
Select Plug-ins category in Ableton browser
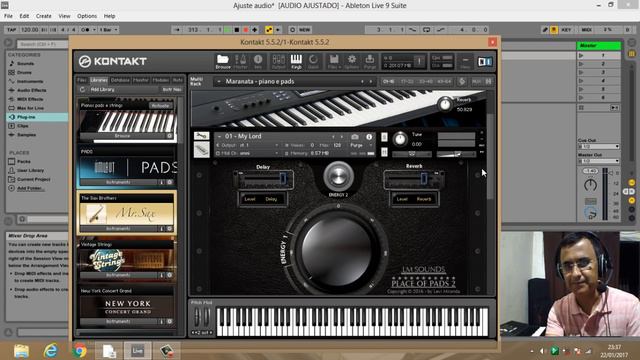pos(37,117)
